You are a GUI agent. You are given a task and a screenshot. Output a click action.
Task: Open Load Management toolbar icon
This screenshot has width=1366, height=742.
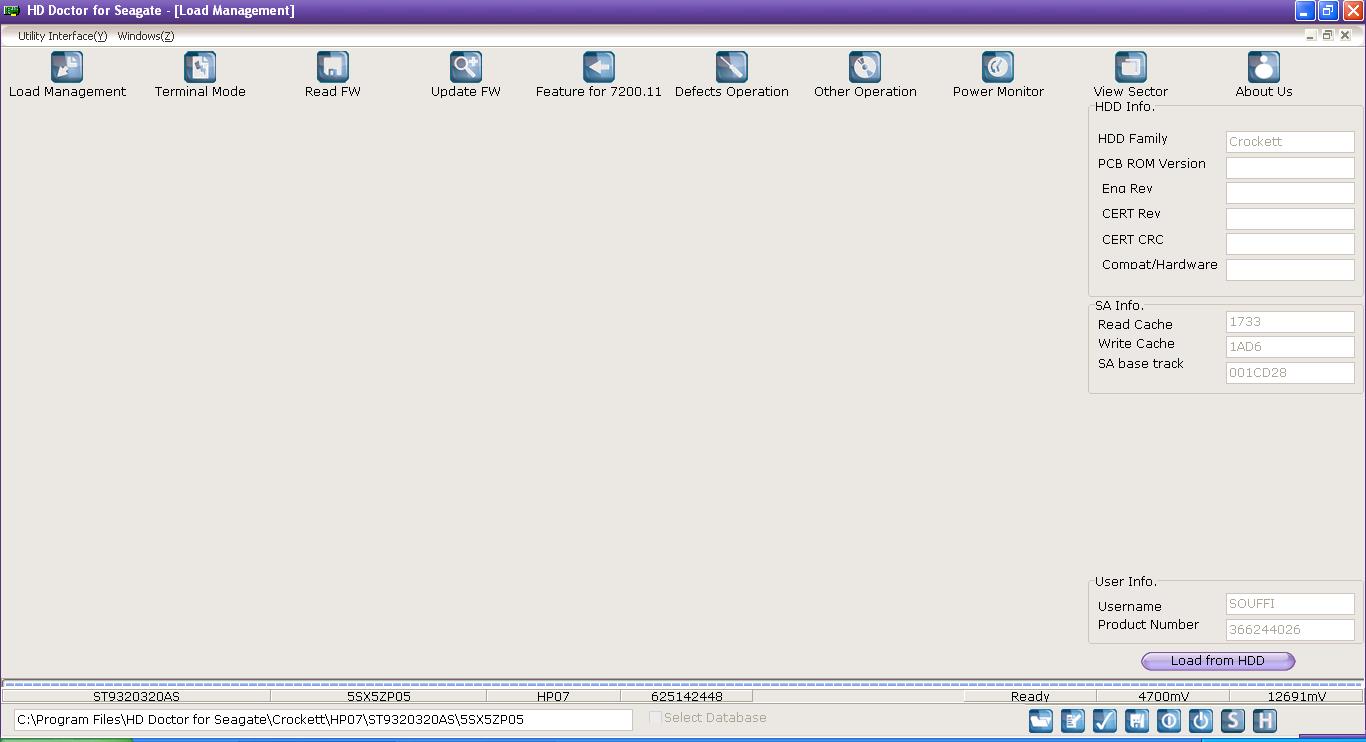[67, 67]
